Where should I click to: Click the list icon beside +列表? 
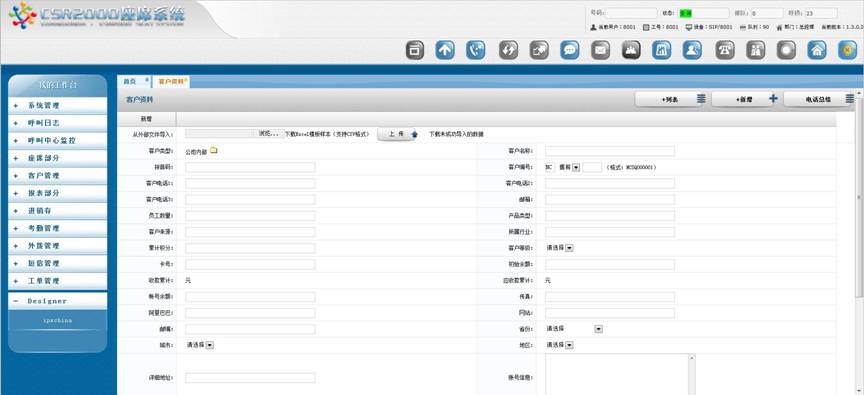coord(701,99)
